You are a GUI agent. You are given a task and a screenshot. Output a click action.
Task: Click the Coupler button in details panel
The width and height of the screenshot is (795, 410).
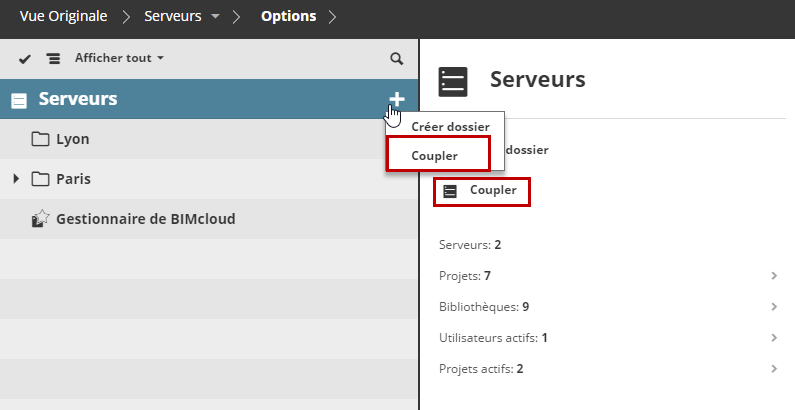point(482,190)
